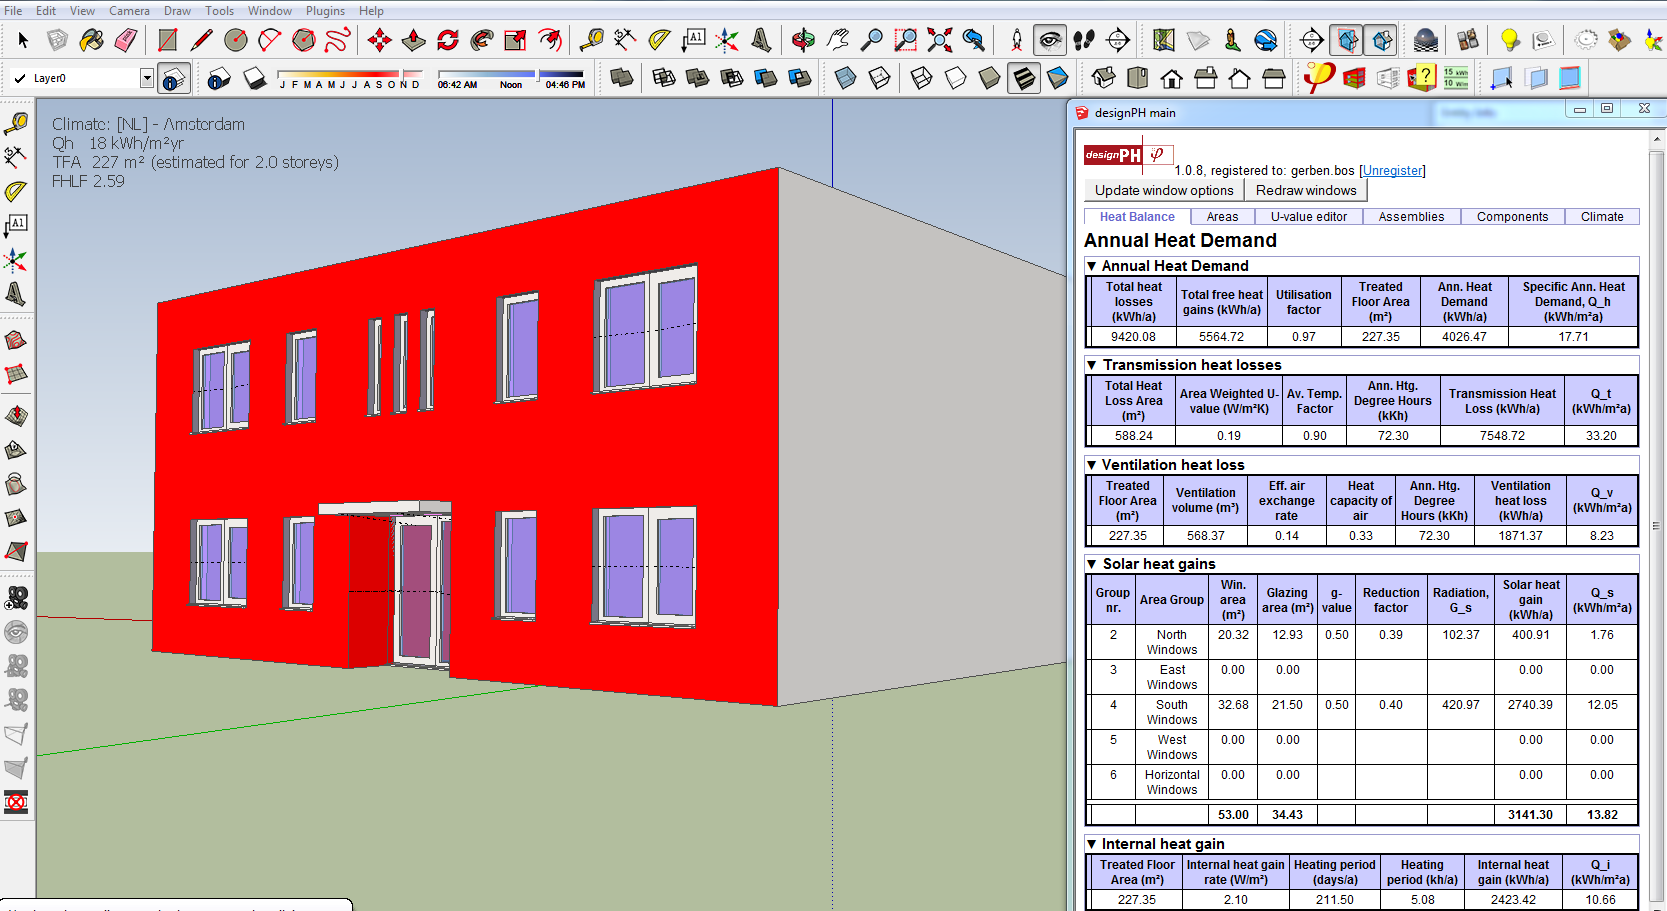The height and width of the screenshot is (911, 1667).
Task: Open the Components tab
Action: [x=1512, y=217]
